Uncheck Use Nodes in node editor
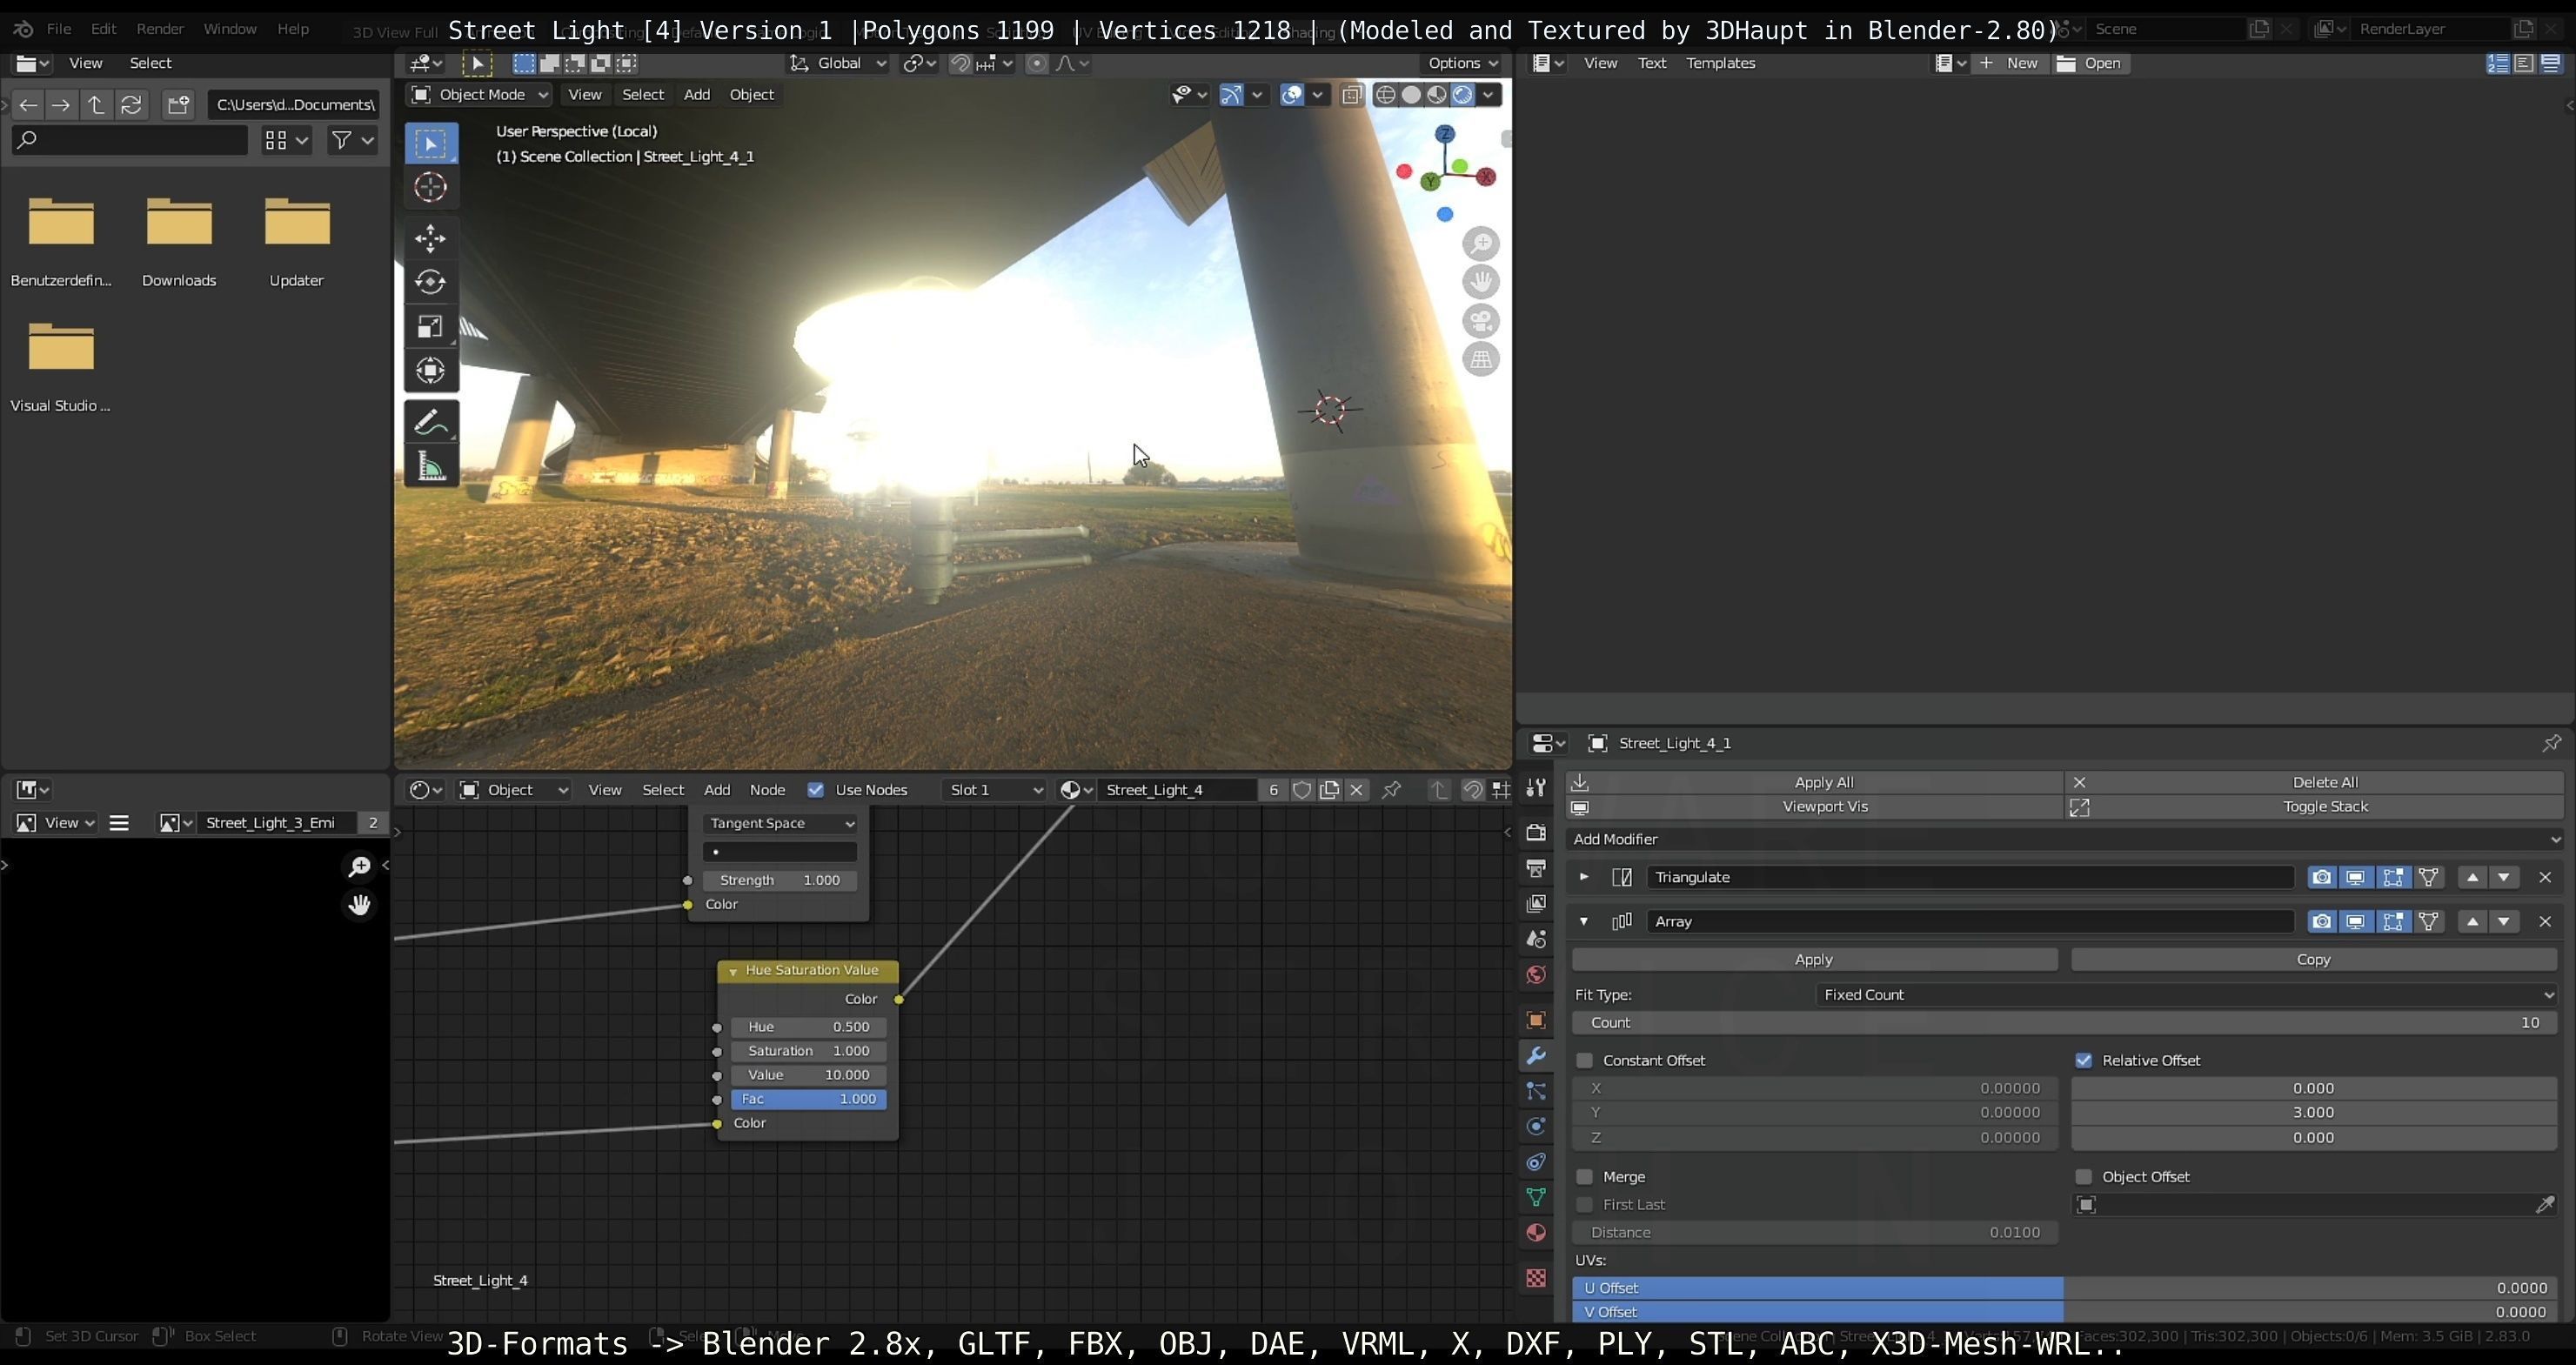2576x1365 pixels. tap(816, 790)
